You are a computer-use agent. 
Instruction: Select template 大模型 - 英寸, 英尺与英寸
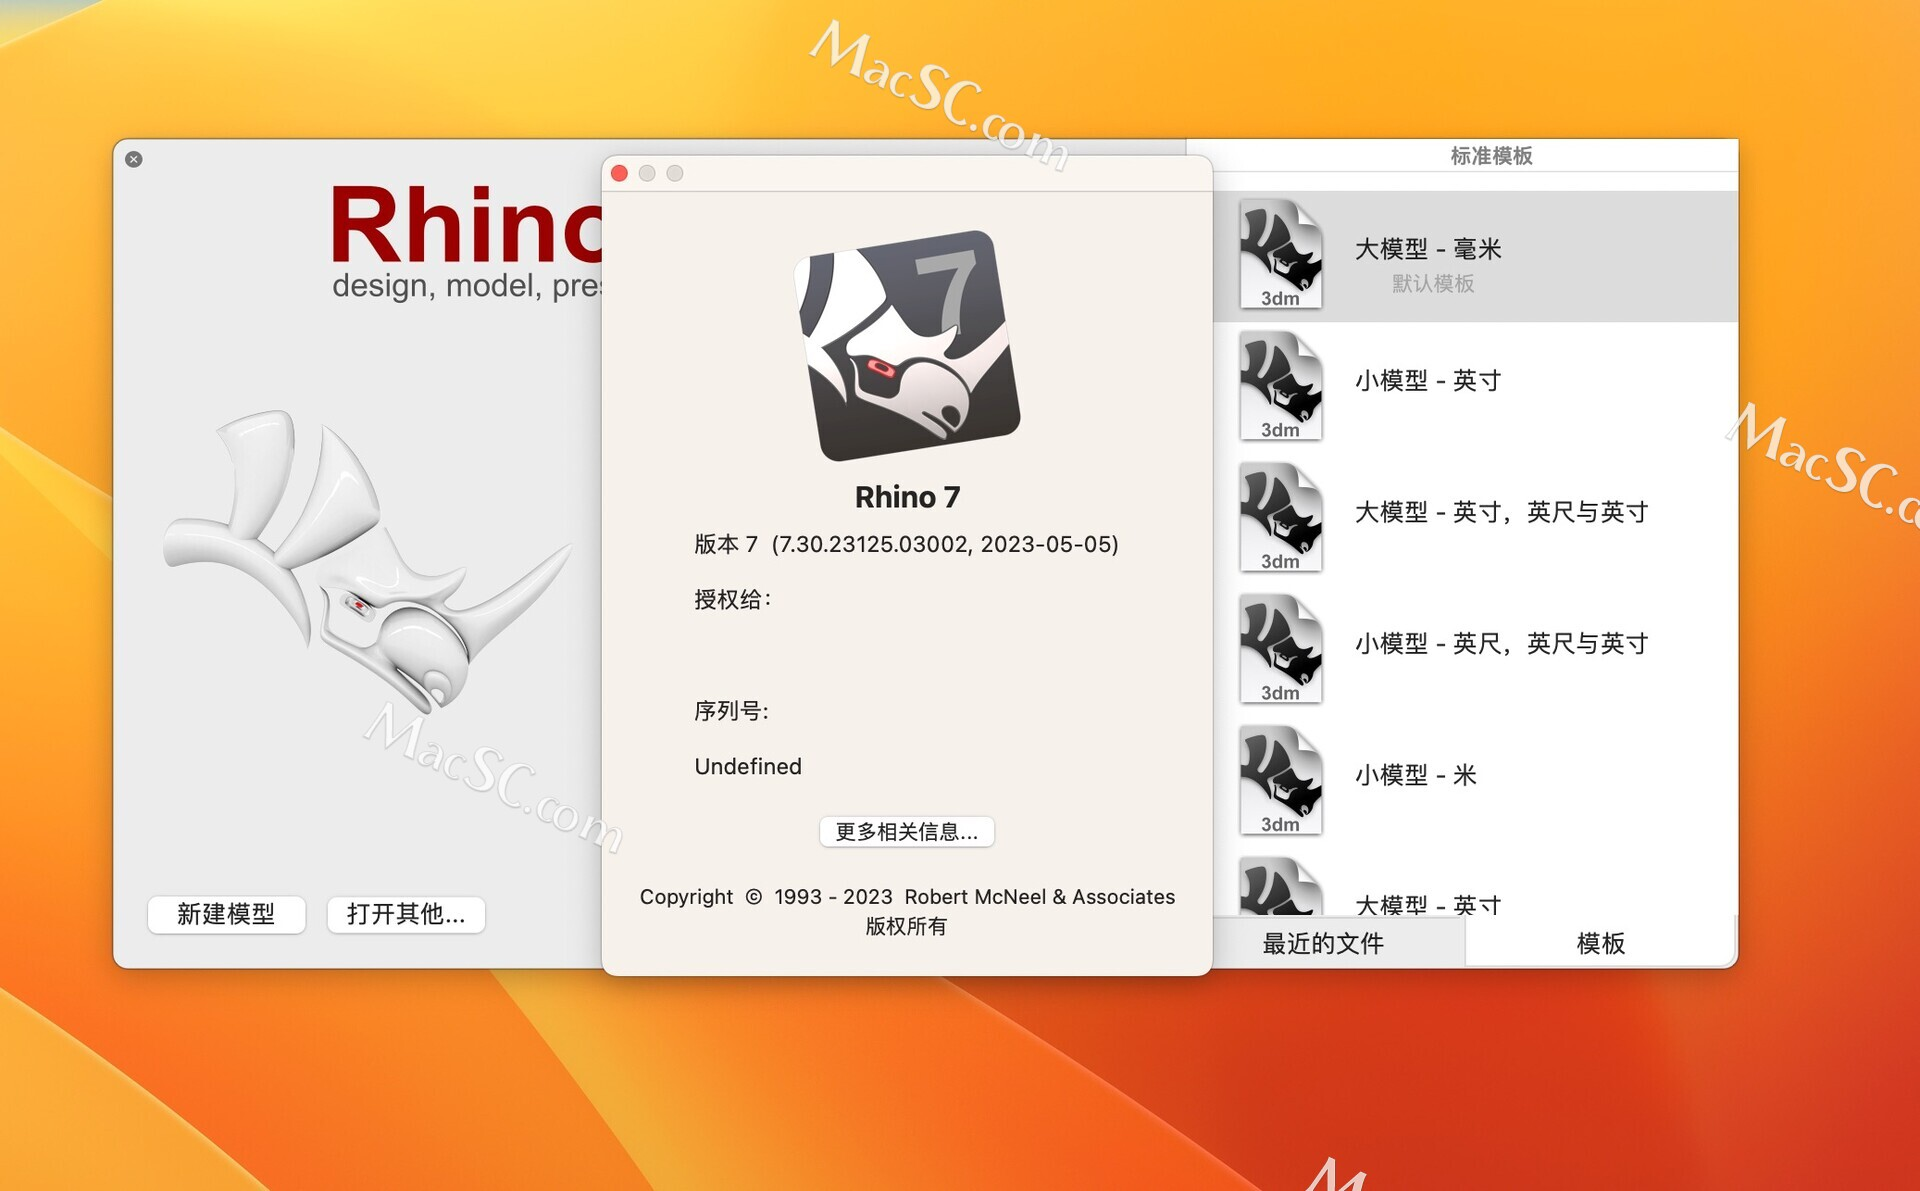pos(1475,518)
